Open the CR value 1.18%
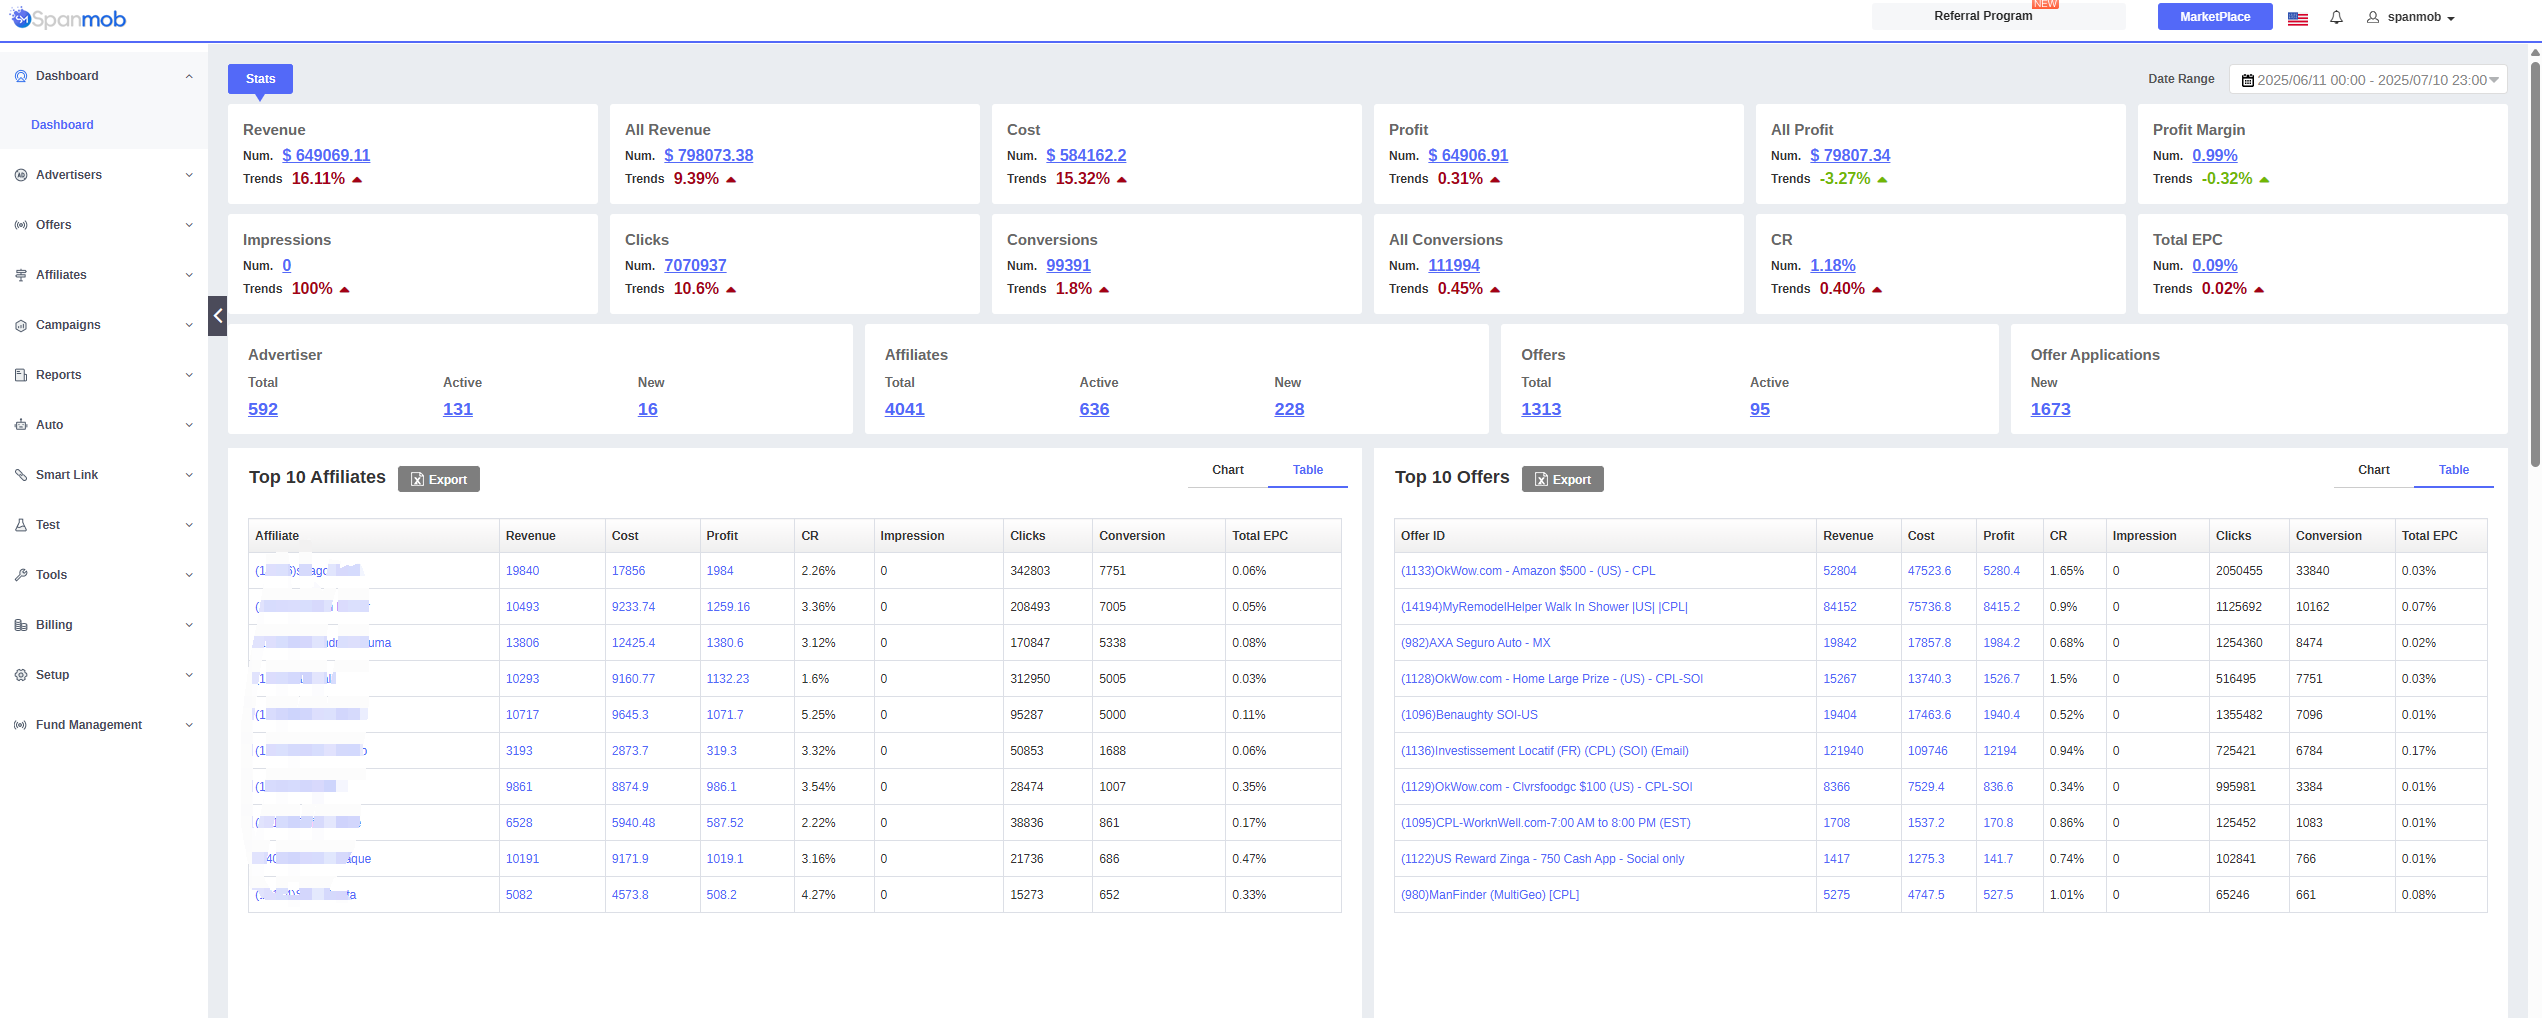Viewport: 2542px width, 1018px height. coord(1832,265)
